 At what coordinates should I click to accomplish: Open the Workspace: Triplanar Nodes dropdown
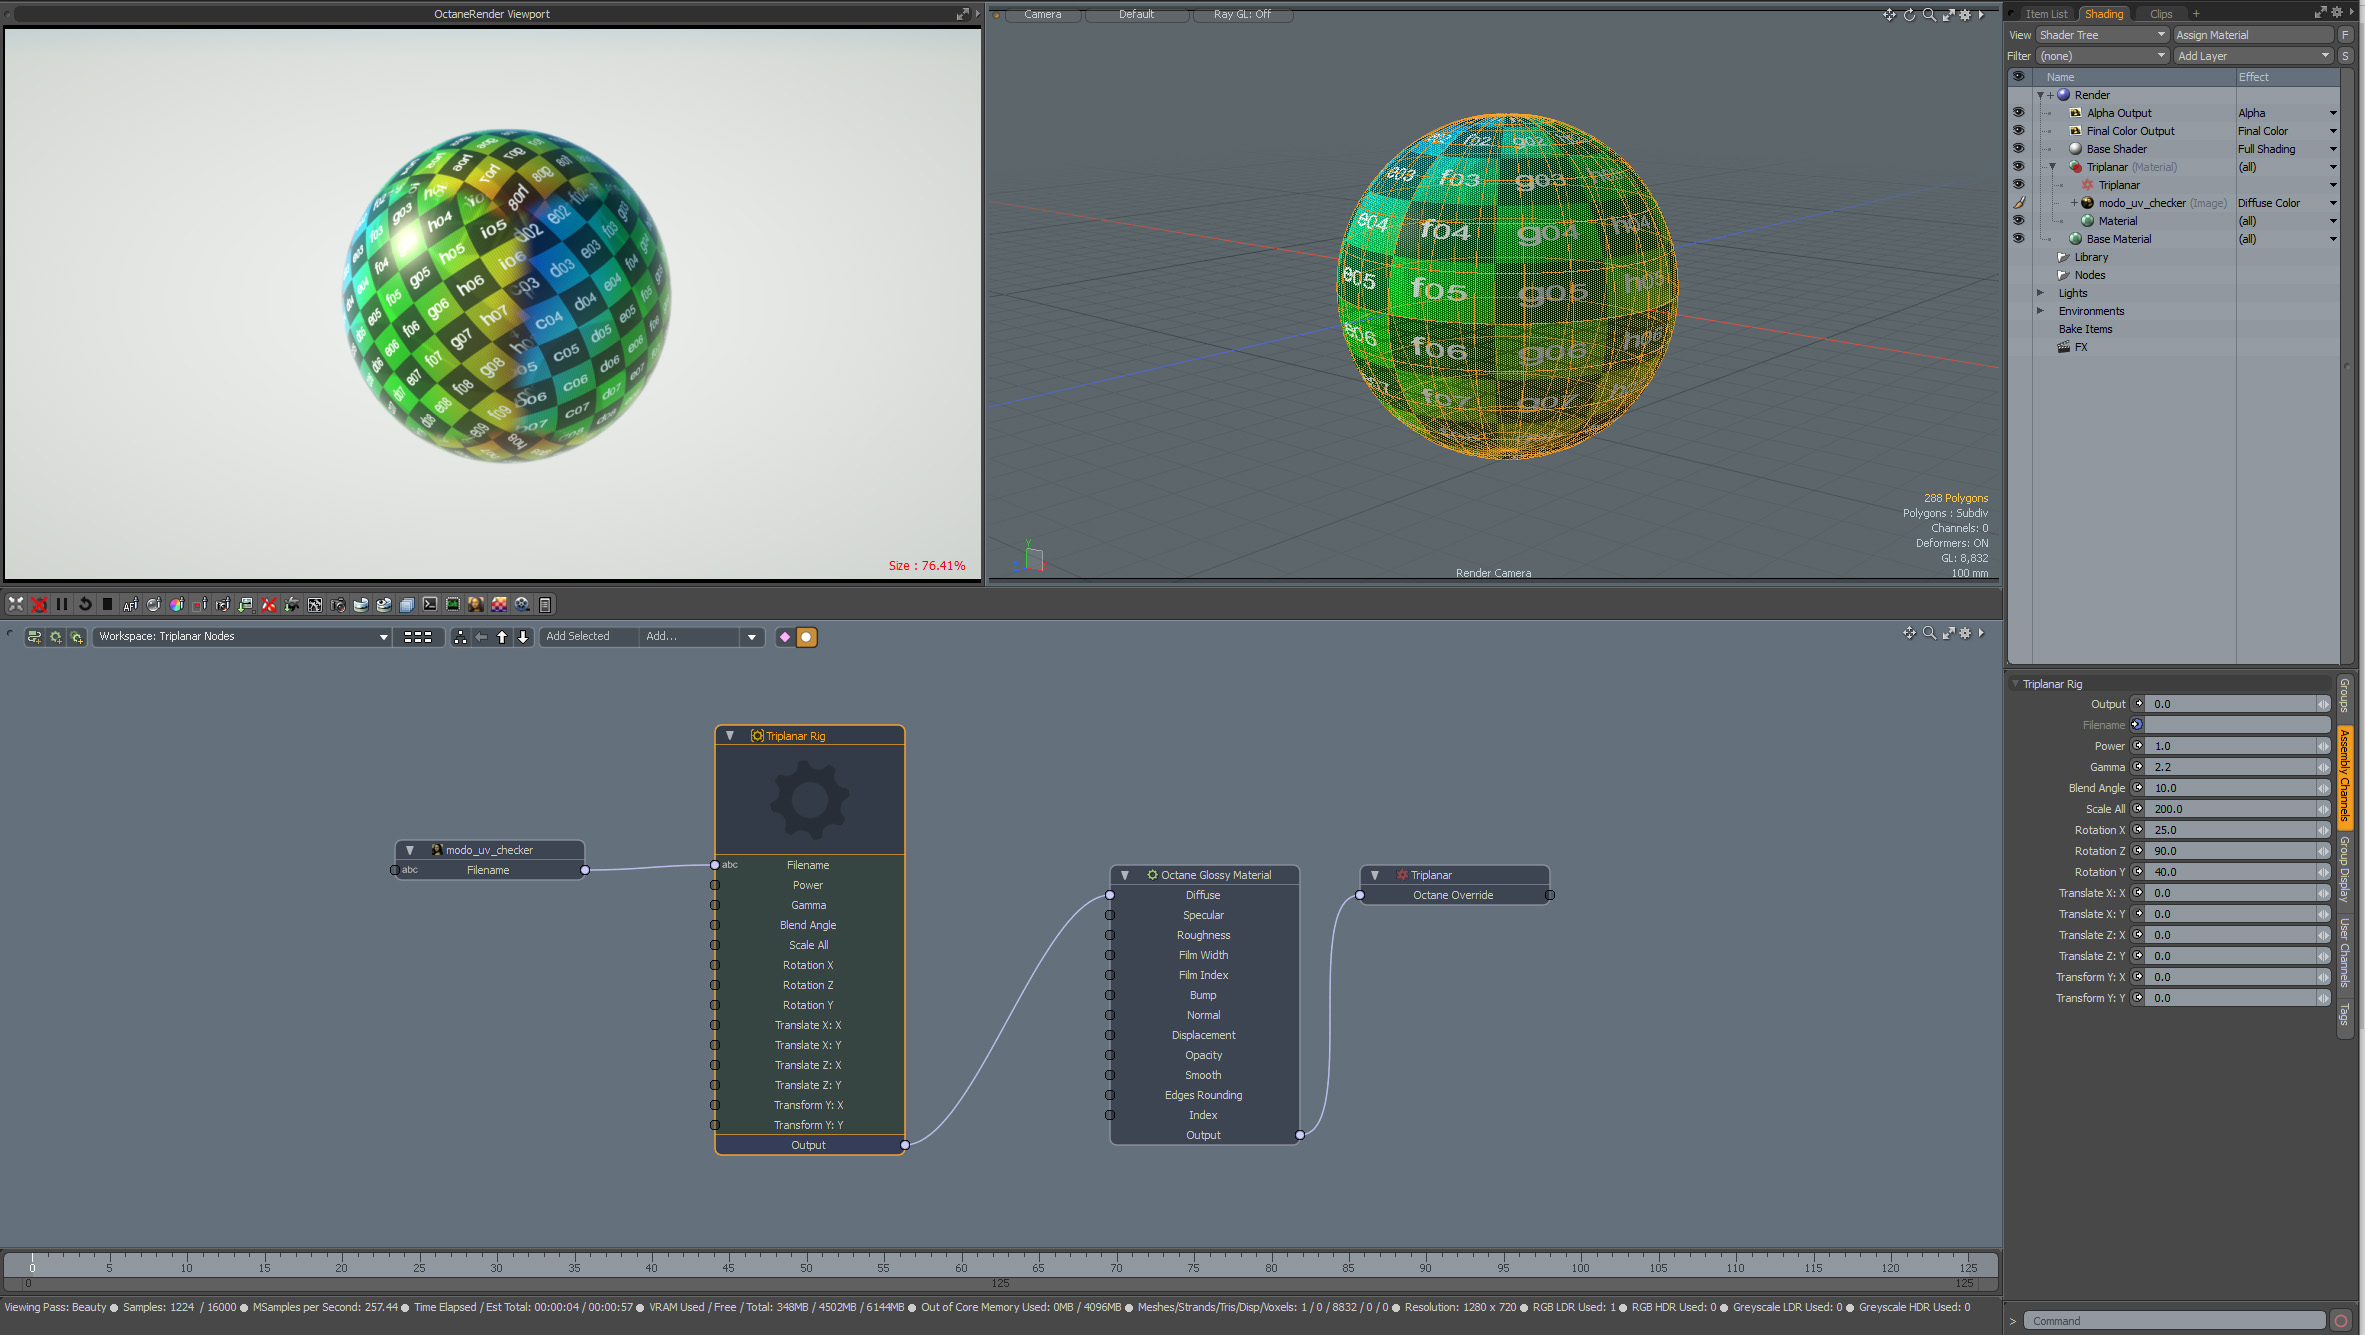(242, 637)
